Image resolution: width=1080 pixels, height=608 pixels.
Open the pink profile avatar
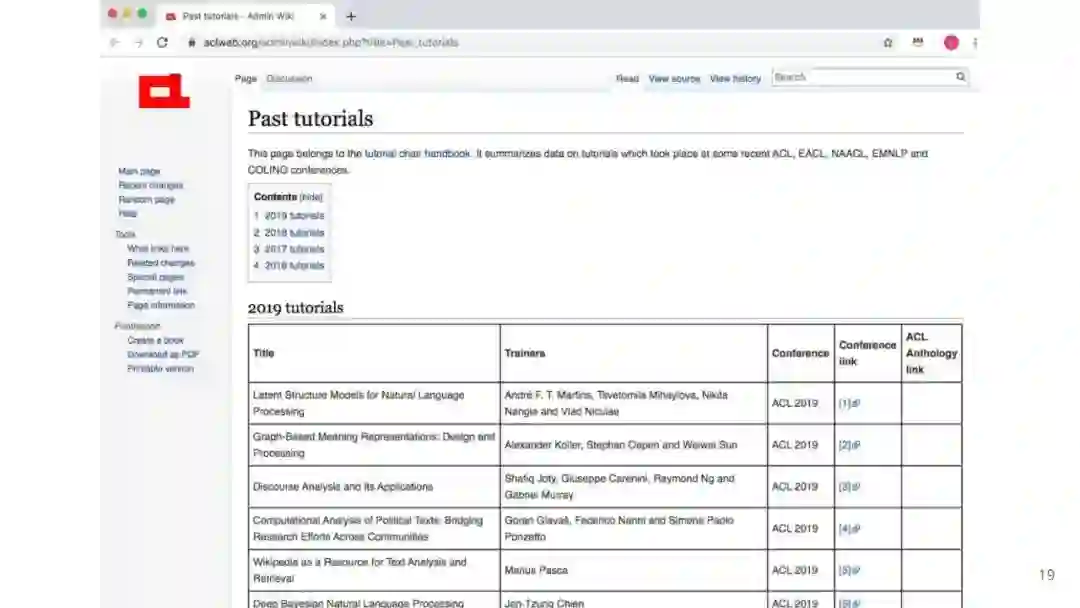click(951, 42)
